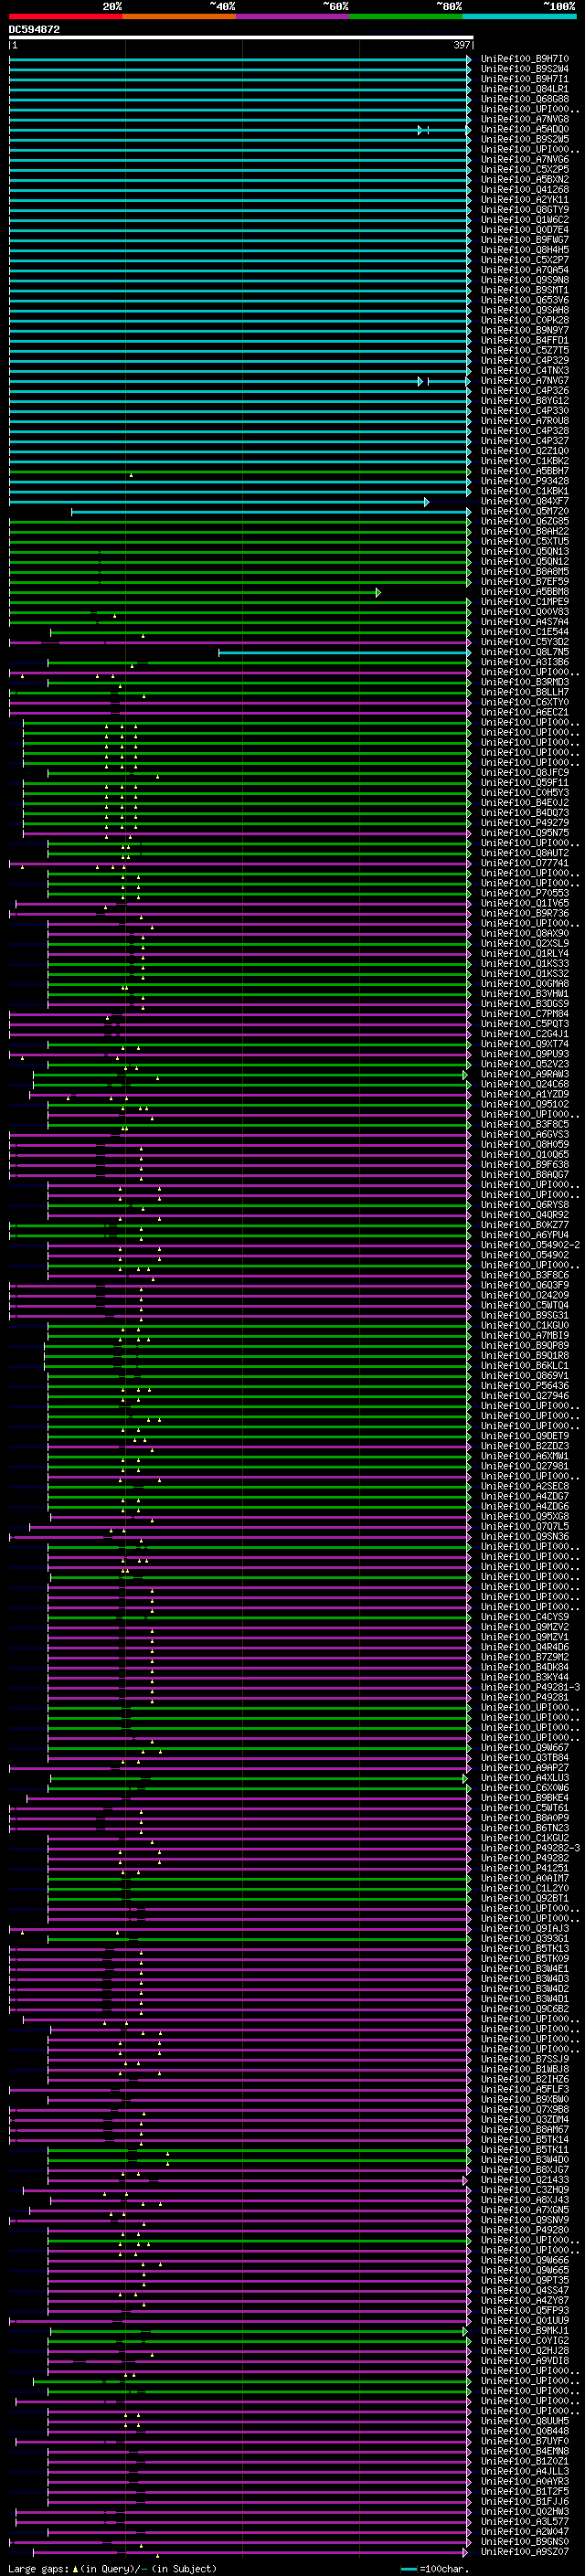Viewport: 585px width, 2576px height.
Task: Select text UniRef100_B8YG12
Action: coord(524,400)
